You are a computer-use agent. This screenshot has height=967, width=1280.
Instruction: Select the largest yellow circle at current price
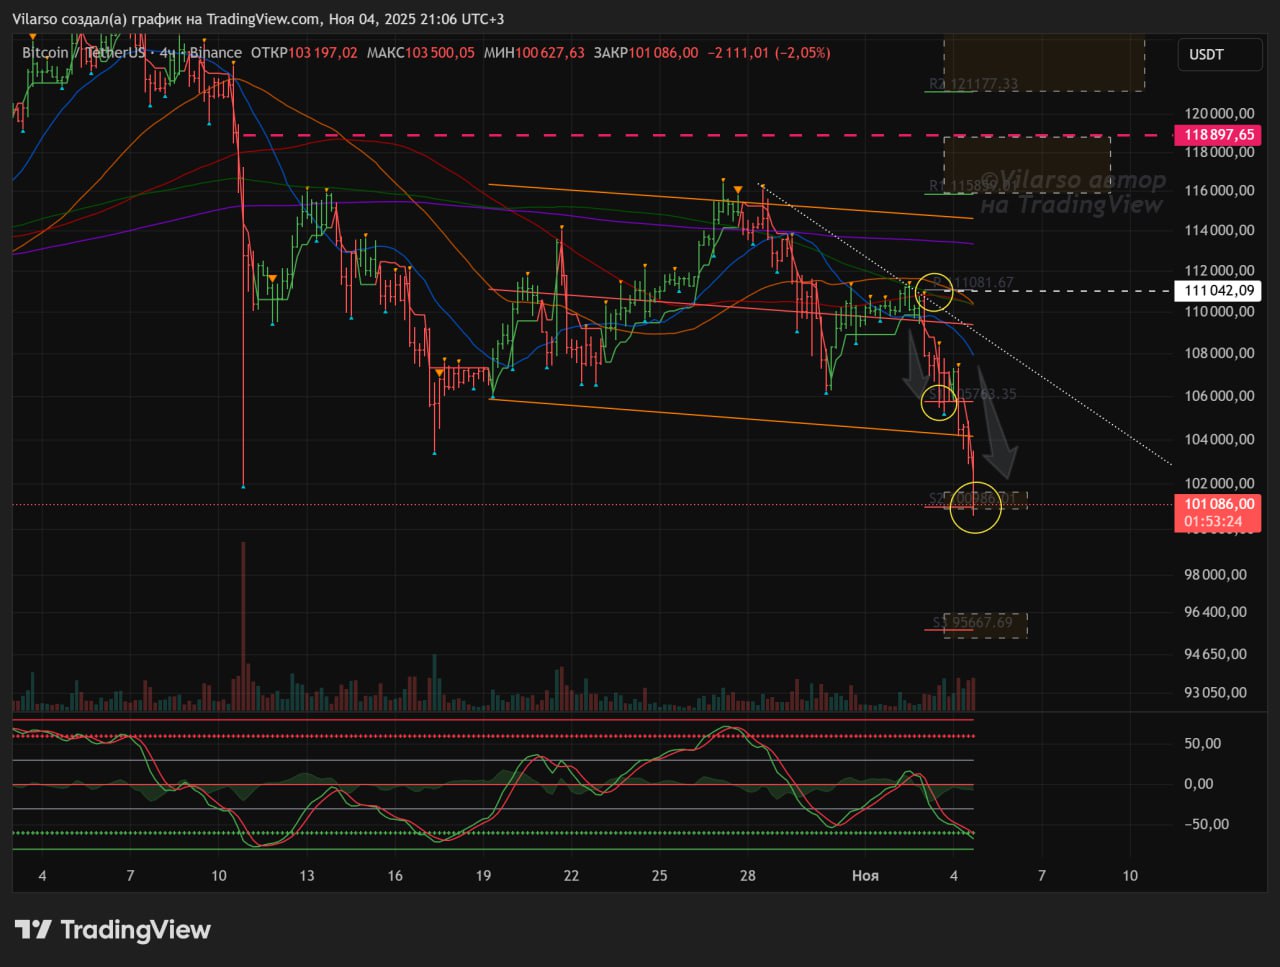pos(974,506)
